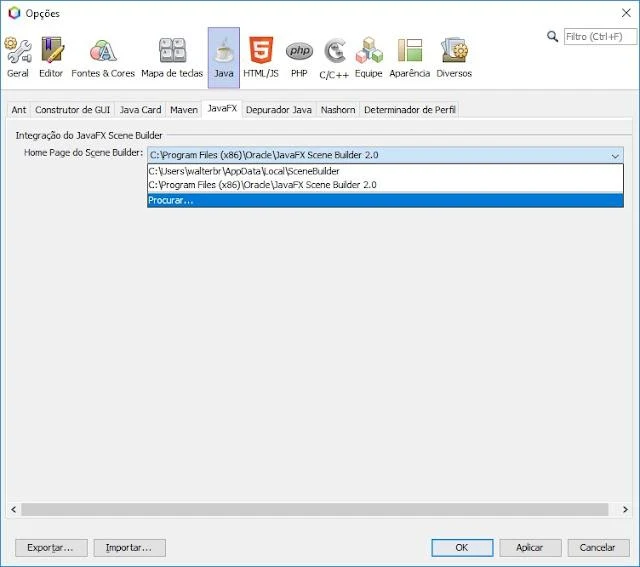Click the Aplicar button
640x567 pixels.
click(530, 548)
